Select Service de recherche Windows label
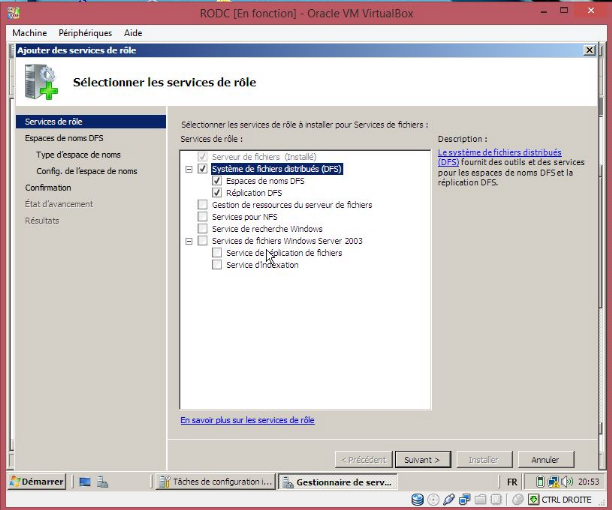 click(267, 229)
